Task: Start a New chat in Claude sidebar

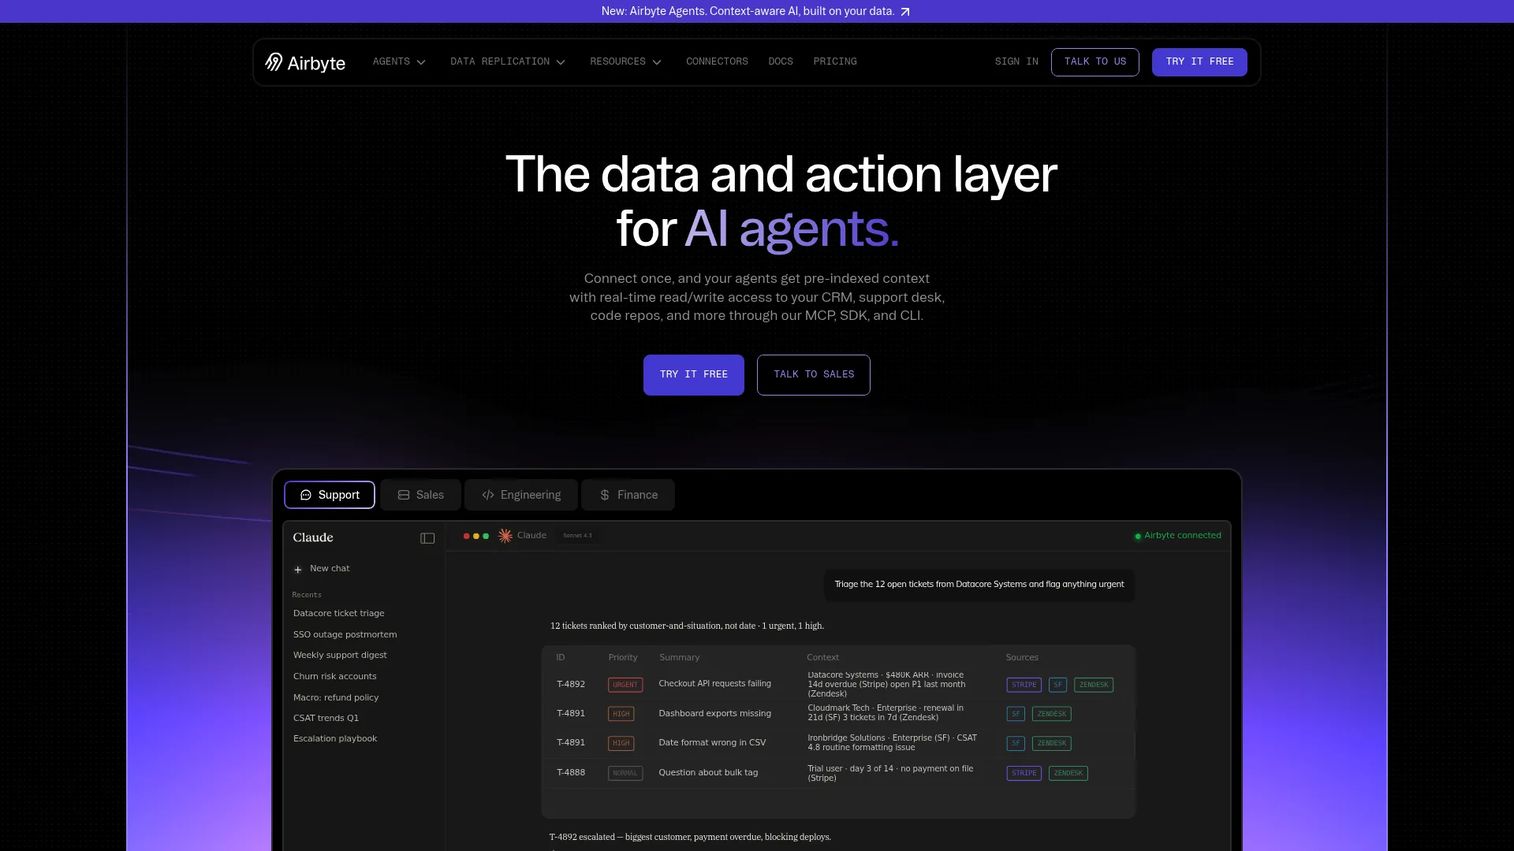Action: pos(322,569)
